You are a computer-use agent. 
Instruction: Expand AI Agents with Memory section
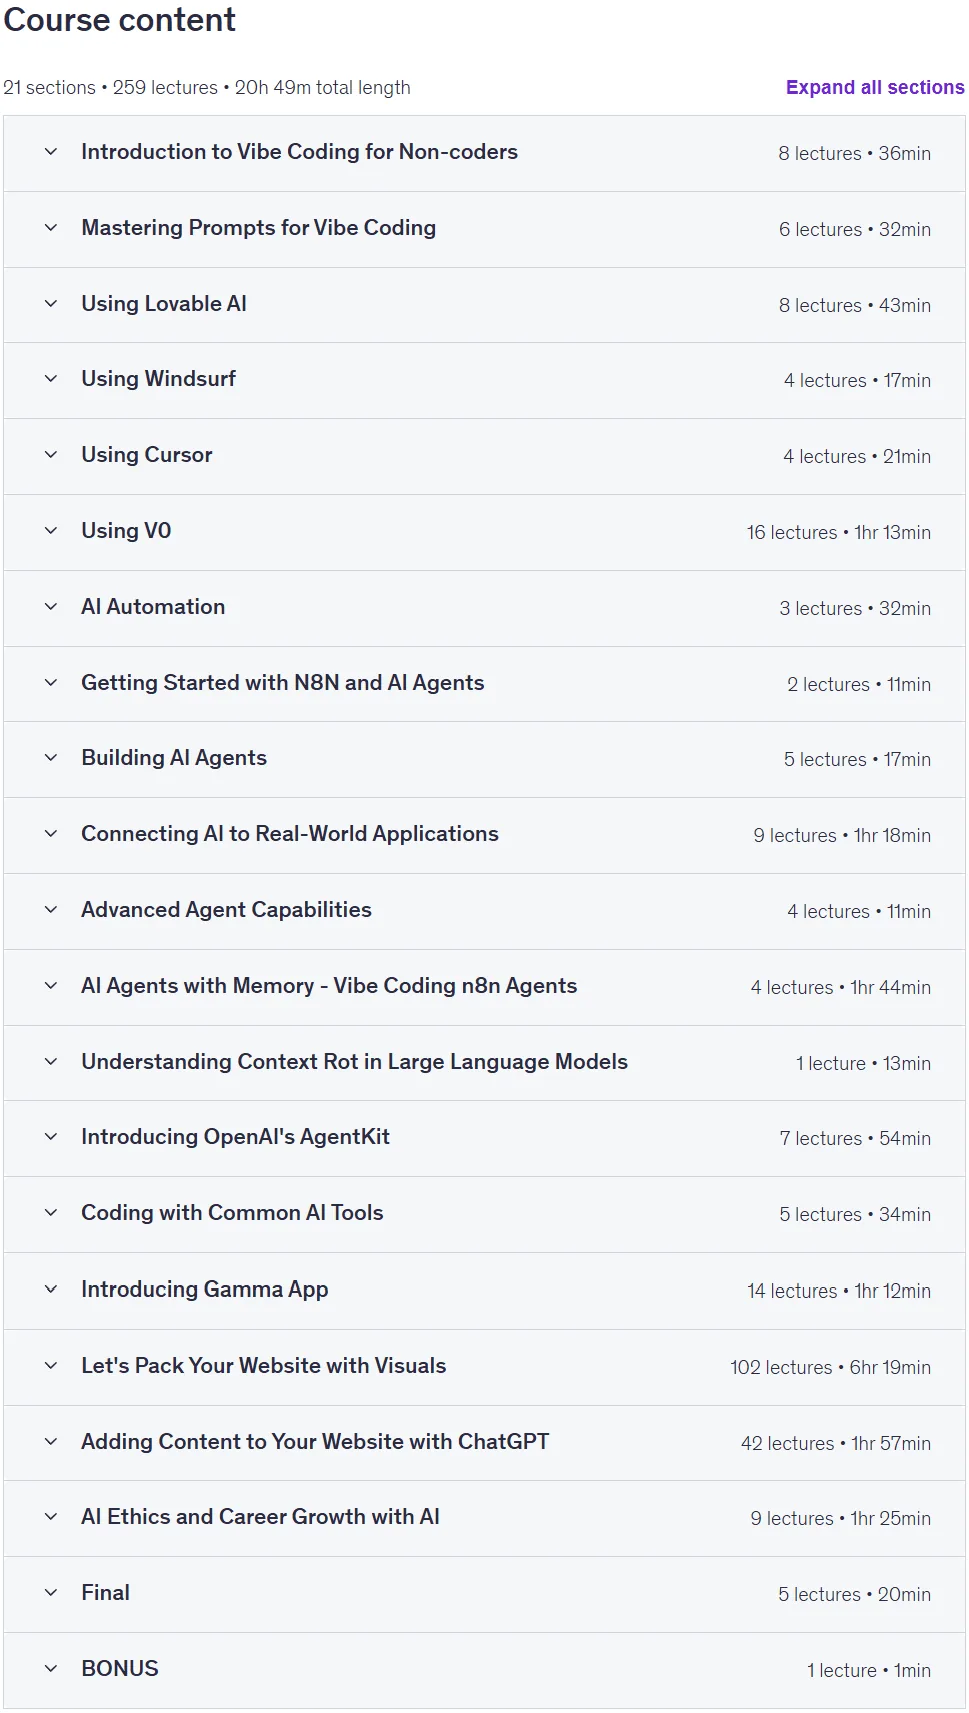pos(484,987)
